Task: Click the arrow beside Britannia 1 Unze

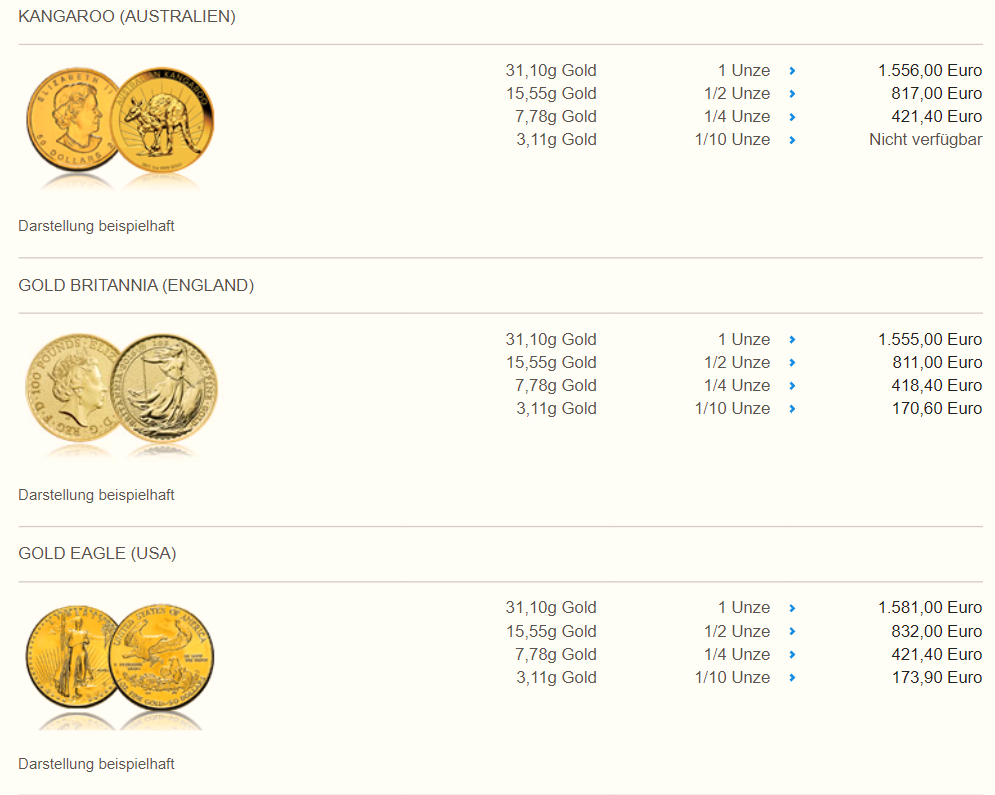Action: pyautogui.click(x=792, y=340)
